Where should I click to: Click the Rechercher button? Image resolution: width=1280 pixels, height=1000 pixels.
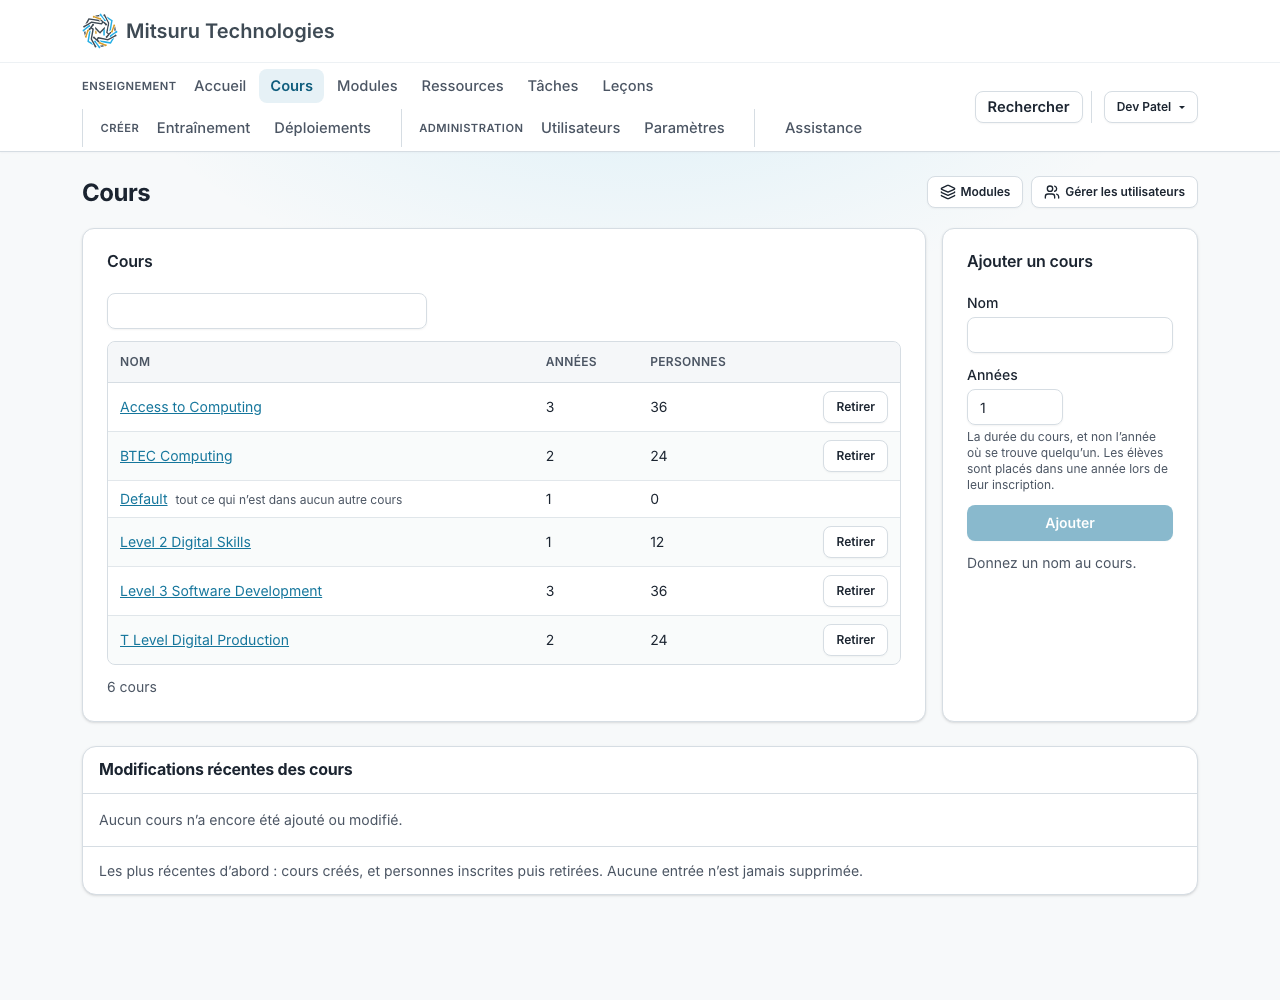point(1028,107)
